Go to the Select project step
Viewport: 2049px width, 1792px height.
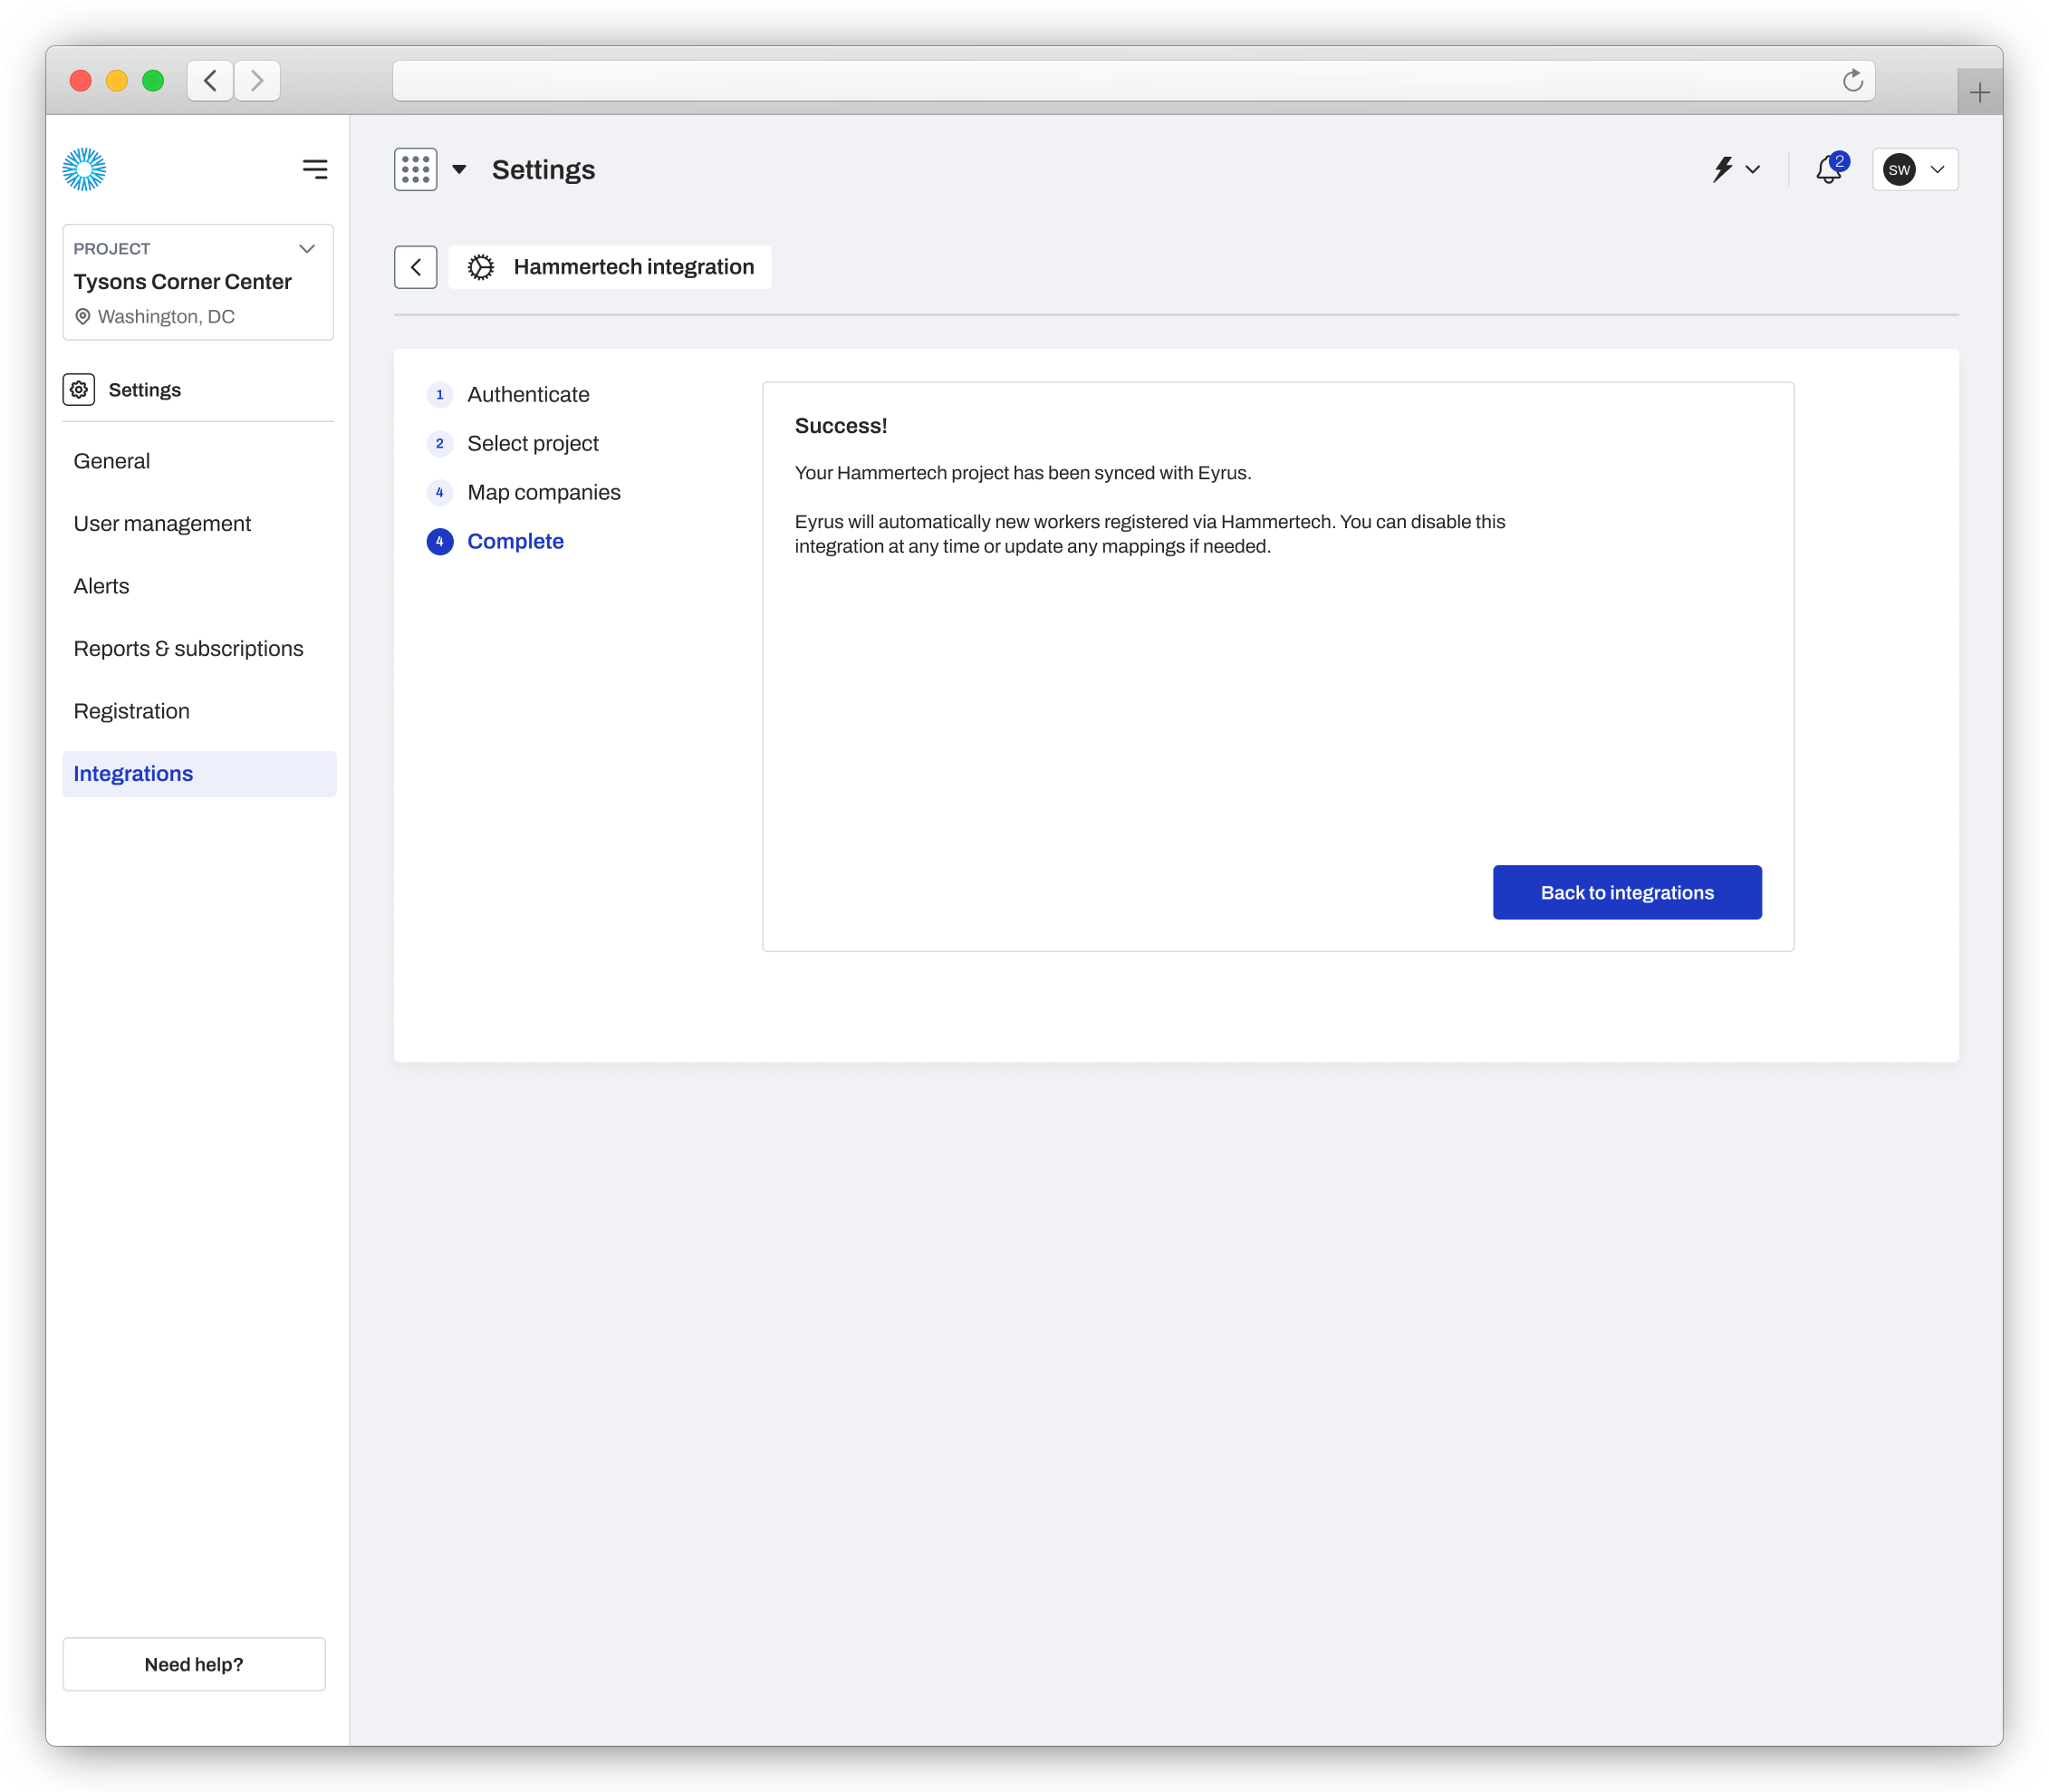512,443
